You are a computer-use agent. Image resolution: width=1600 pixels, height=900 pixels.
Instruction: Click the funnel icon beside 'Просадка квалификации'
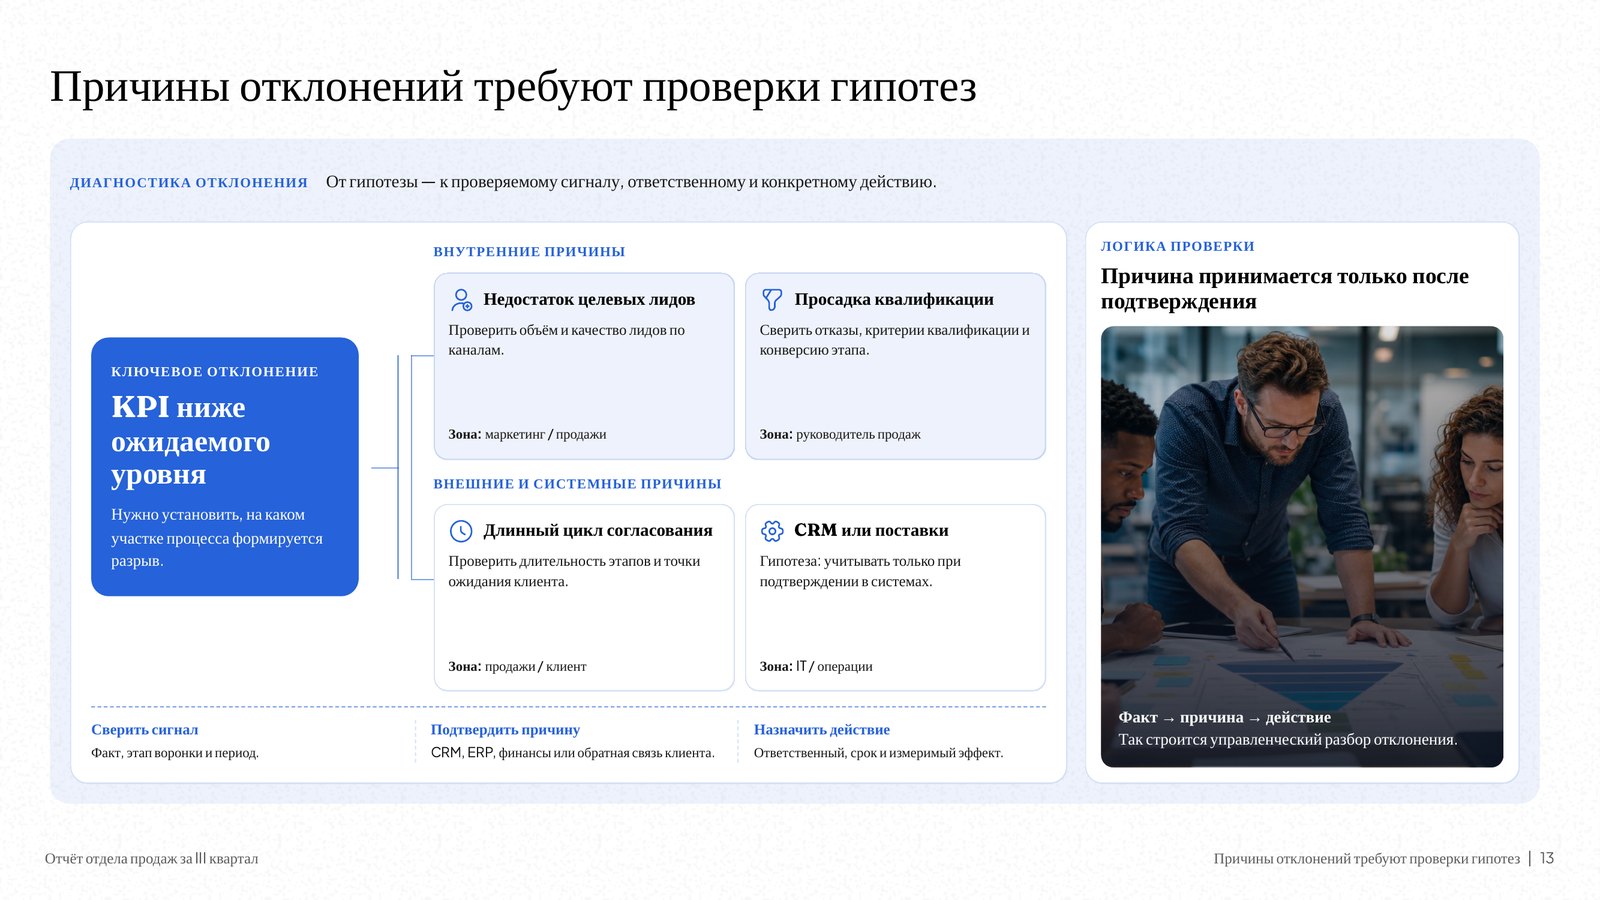(772, 299)
